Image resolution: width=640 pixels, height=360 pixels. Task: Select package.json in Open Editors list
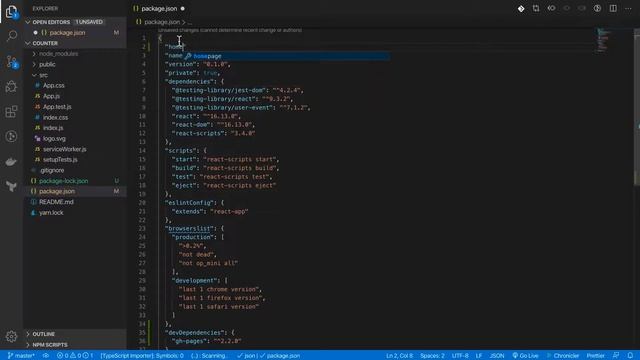point(67,33)
